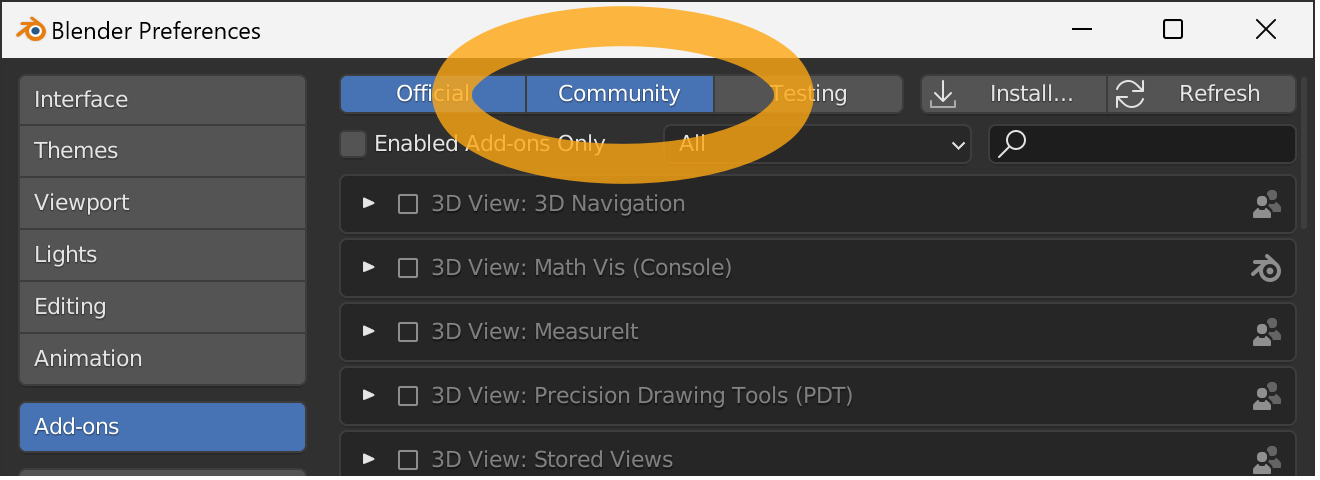The height and width of the screenshot is (480, 1320).
Task: Click the Refresh circular arrows icon
Action: (x=1130, y=94)
